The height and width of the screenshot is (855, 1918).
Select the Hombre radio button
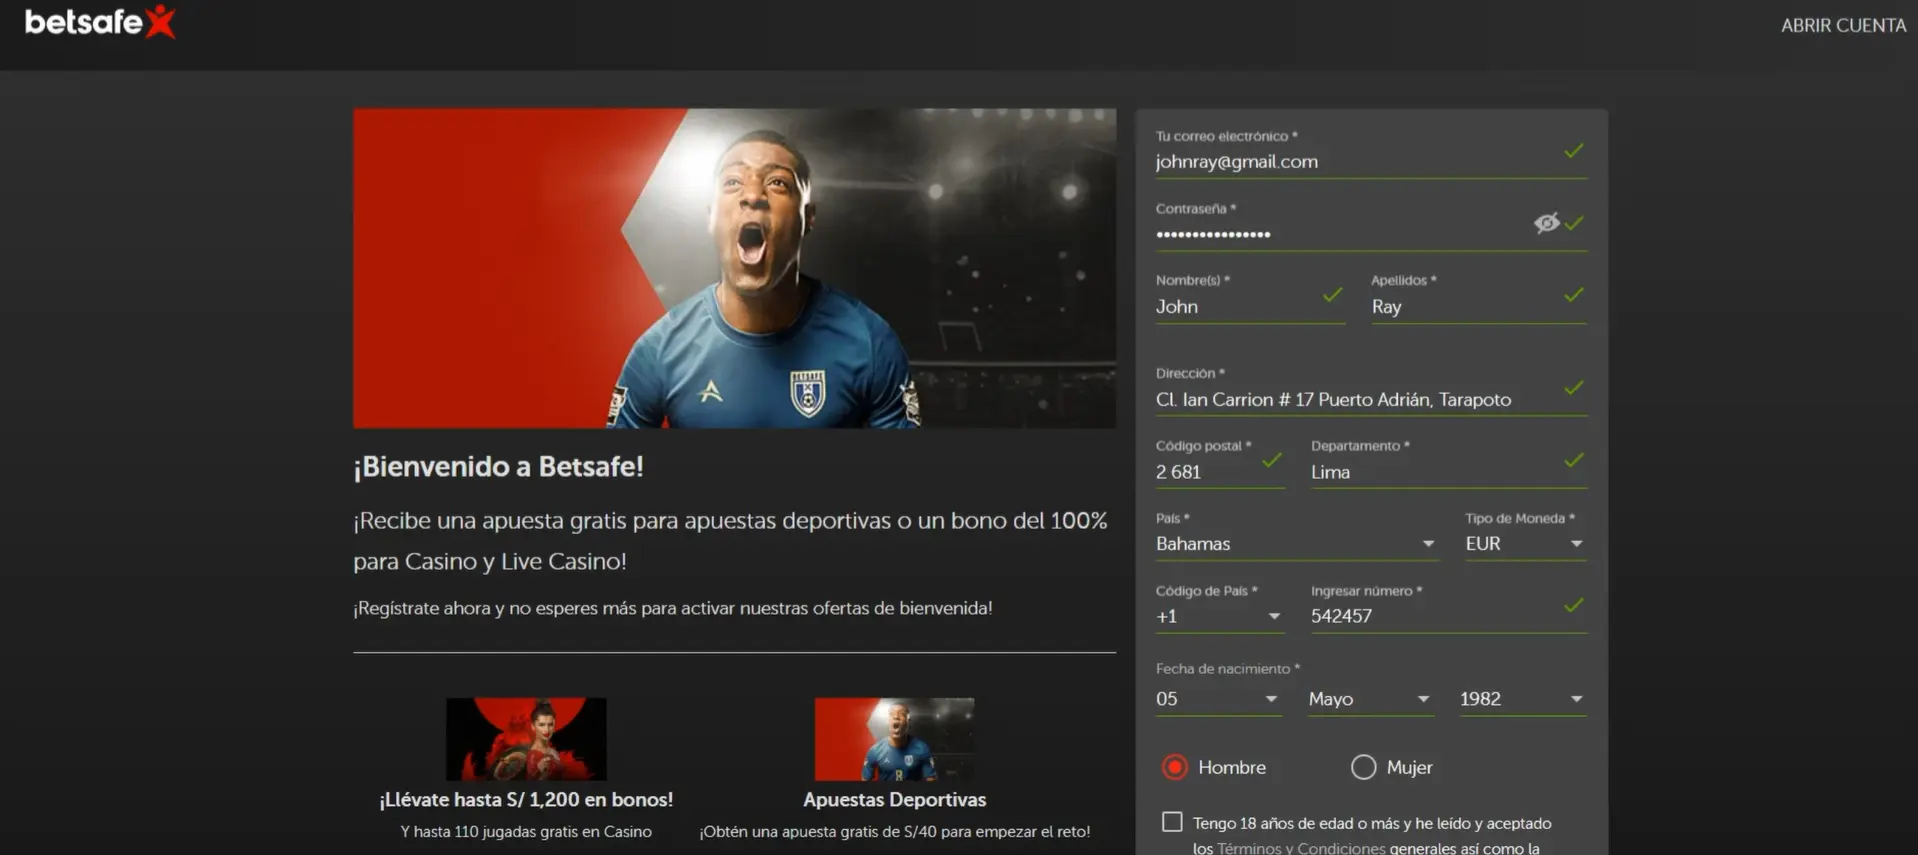click(1175, 767)
